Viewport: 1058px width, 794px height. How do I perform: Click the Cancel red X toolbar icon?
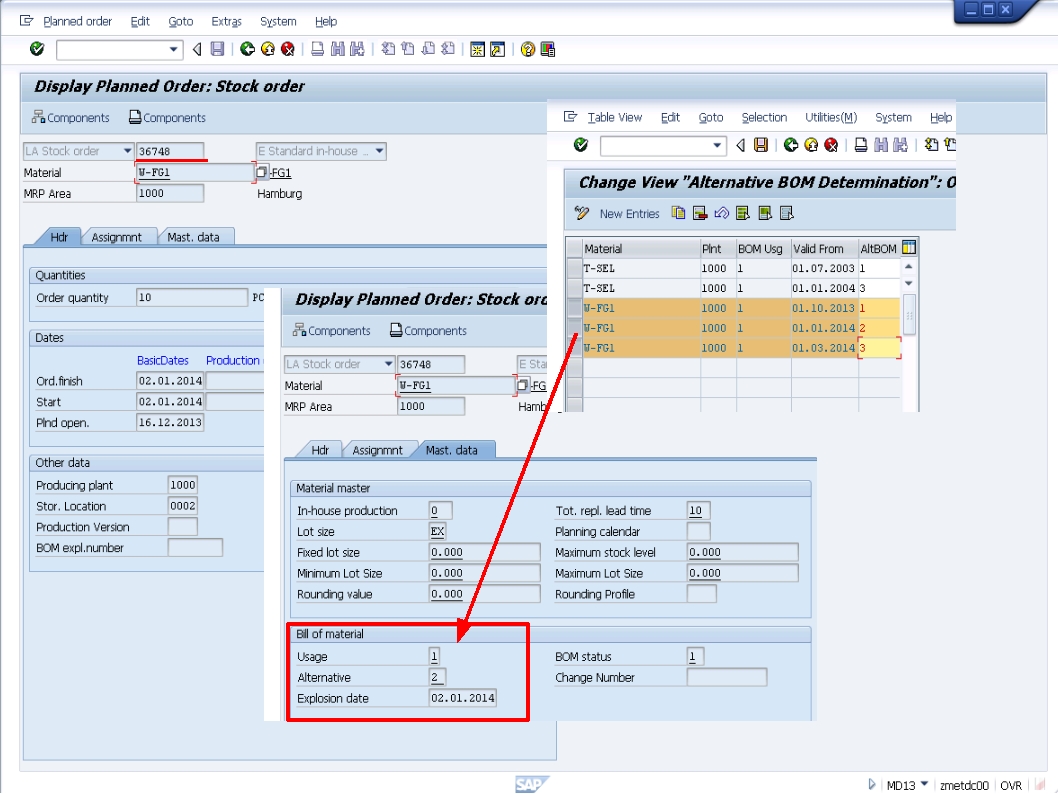(287, 47)
